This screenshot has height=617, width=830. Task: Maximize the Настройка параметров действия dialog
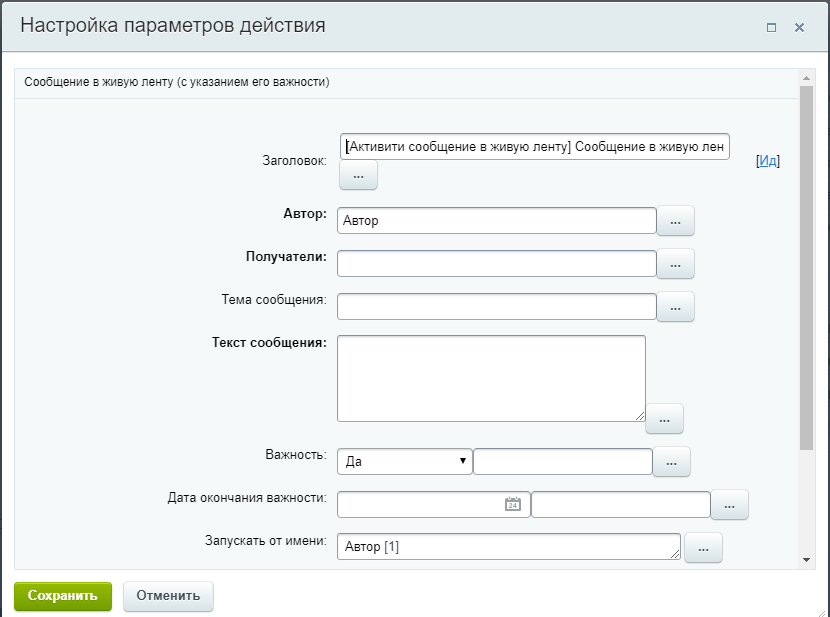pyautogui.click(x=771, y=28)
